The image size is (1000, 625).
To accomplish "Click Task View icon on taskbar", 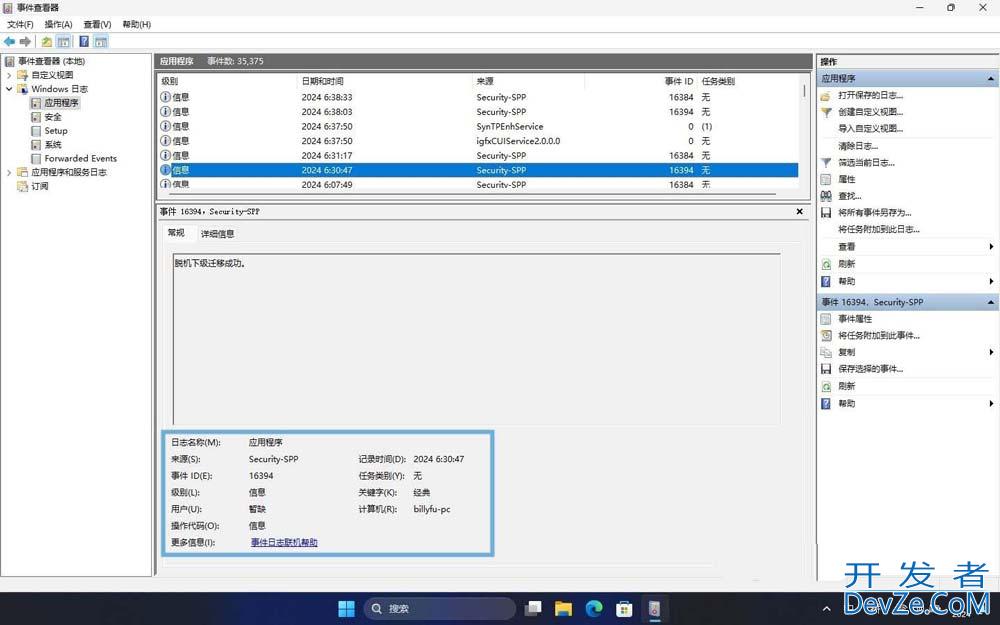I will coord(533,608).
